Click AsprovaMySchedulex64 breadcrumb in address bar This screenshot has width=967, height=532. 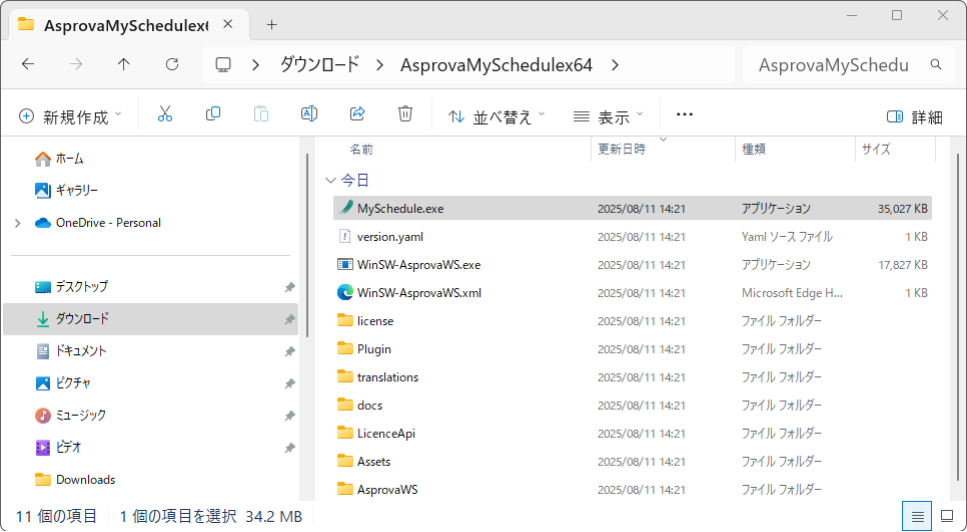coord(496,65)
